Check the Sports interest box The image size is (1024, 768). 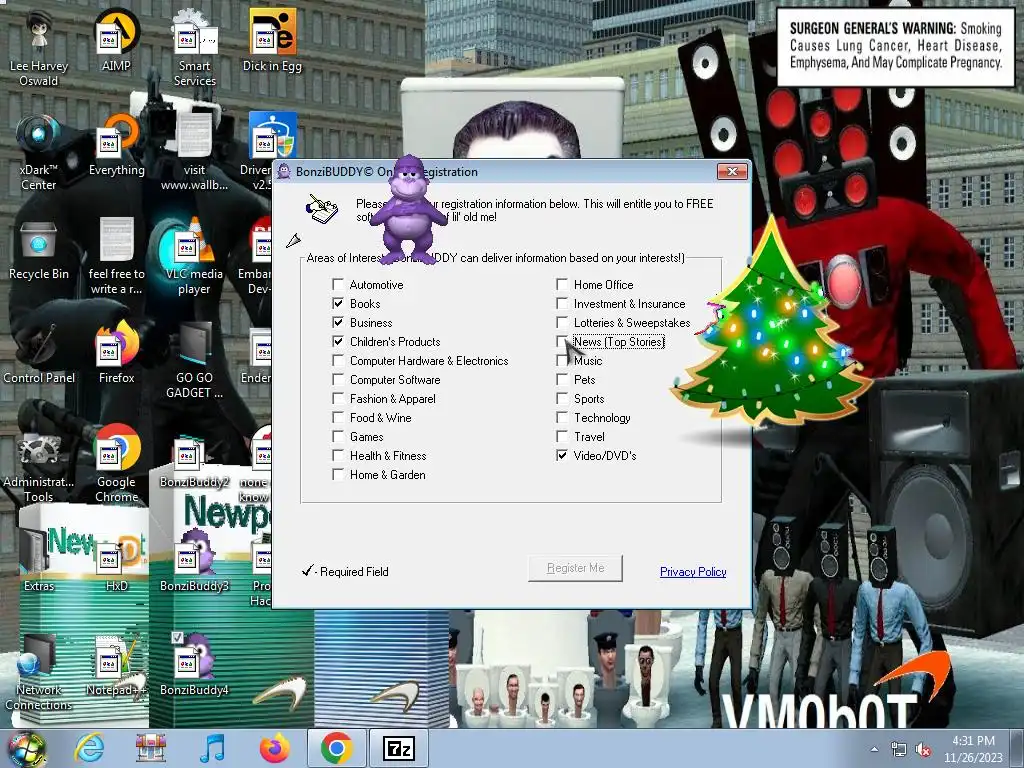(x=562, y=398)
